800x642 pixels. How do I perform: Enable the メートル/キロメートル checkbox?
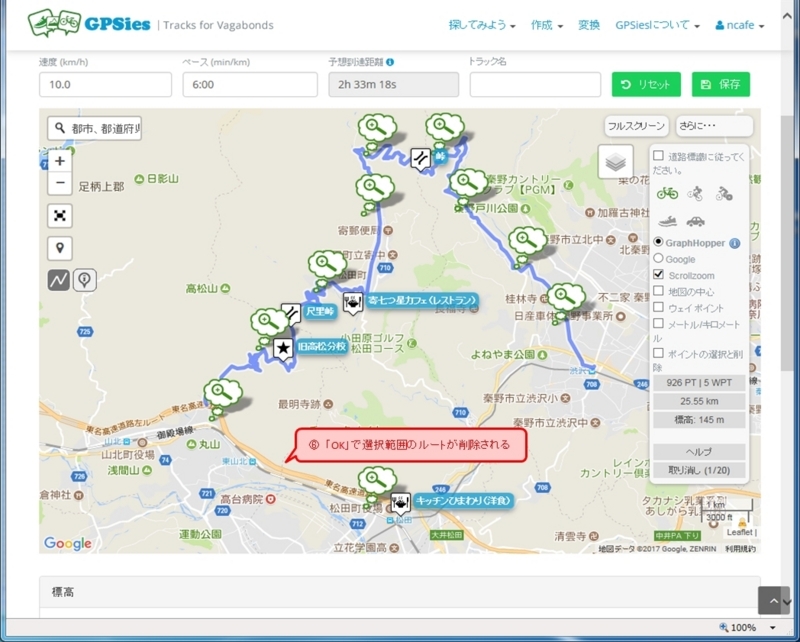point(659,324)
